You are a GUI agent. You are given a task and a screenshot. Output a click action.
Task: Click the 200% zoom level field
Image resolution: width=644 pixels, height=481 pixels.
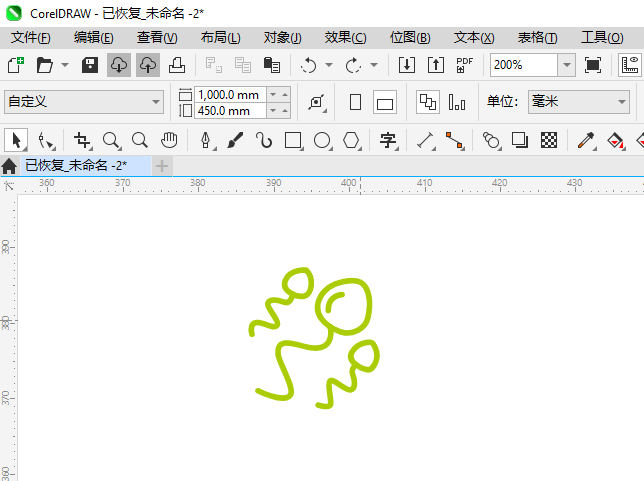click(524, 65)
